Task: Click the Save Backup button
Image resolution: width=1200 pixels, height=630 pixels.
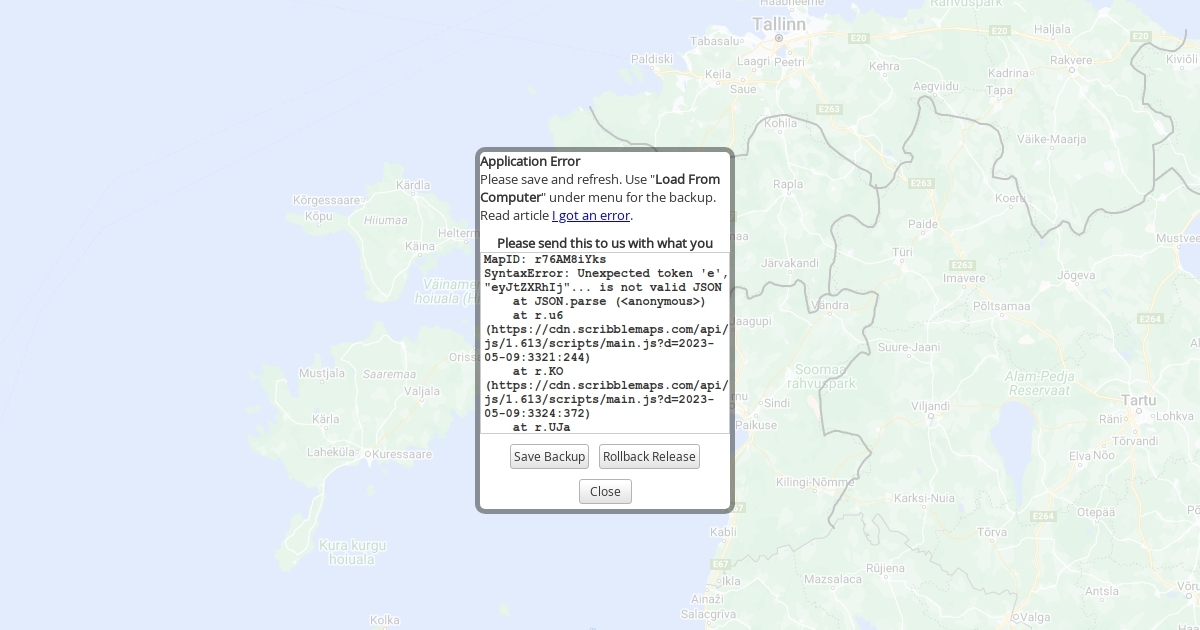Action: [549, 457]
